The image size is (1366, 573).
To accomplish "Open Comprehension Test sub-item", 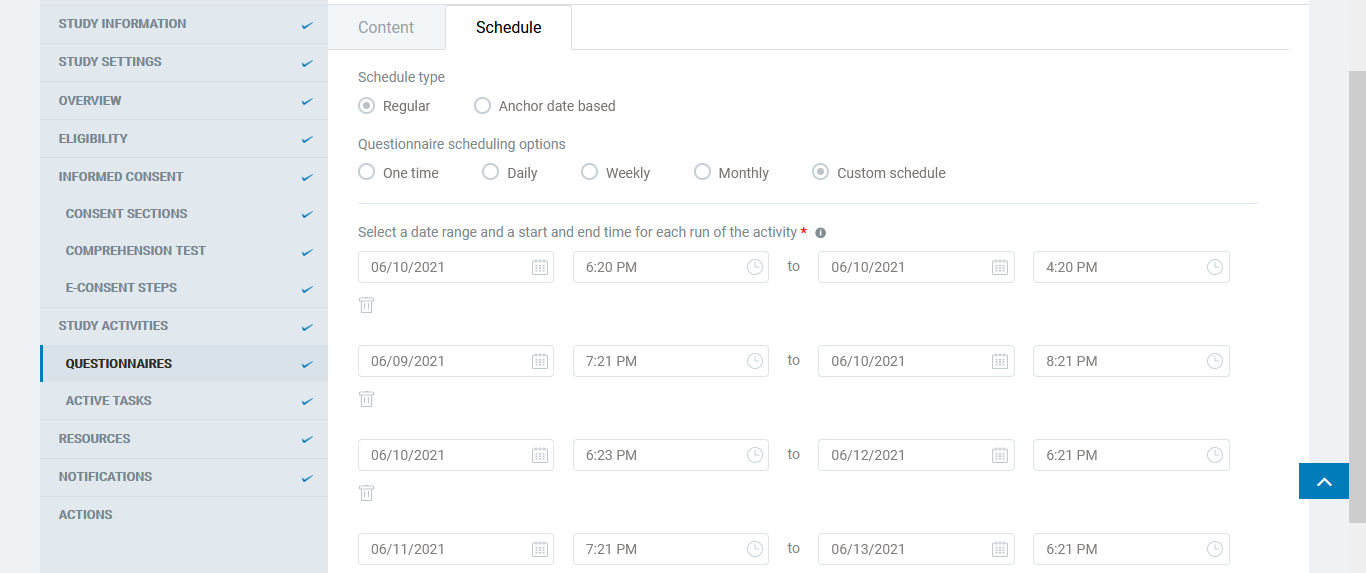I will tap(184, 251).
